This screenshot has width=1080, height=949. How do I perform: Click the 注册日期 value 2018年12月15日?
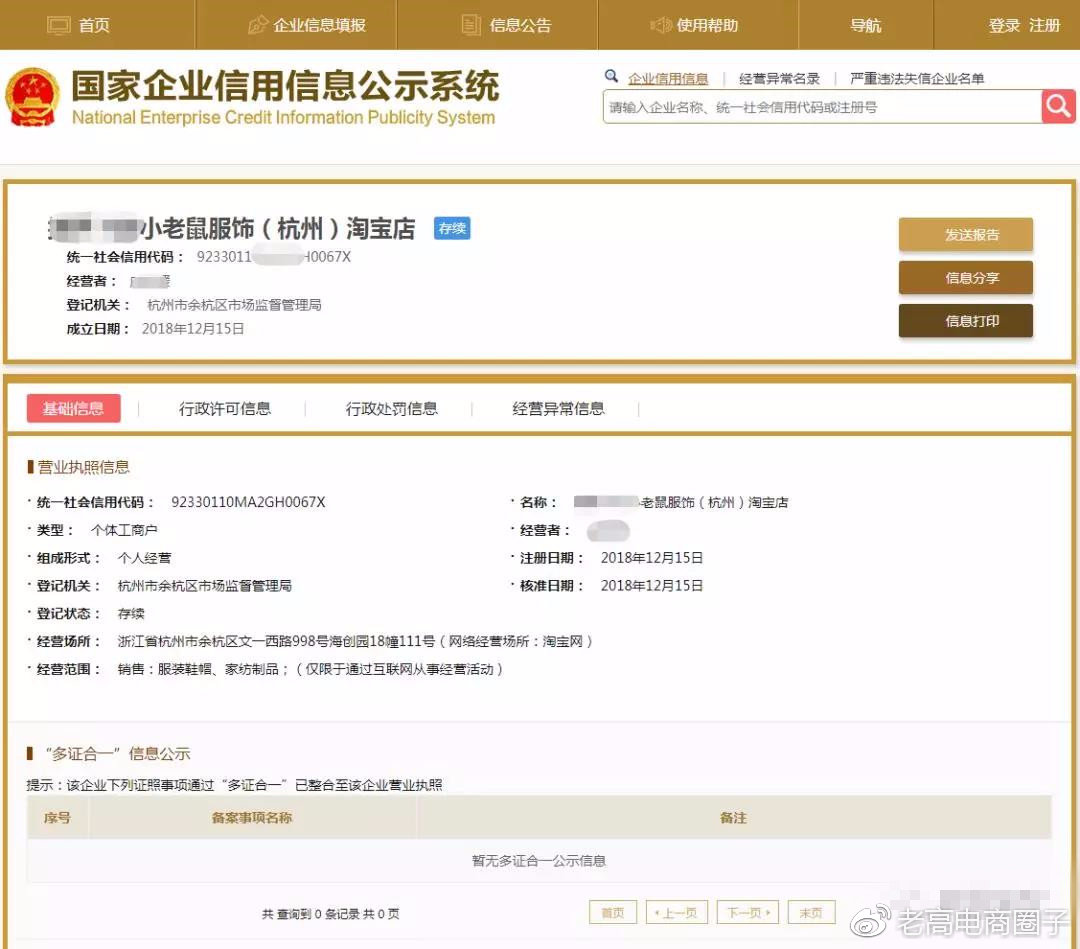pyautogui.click(x=652, y=558)
